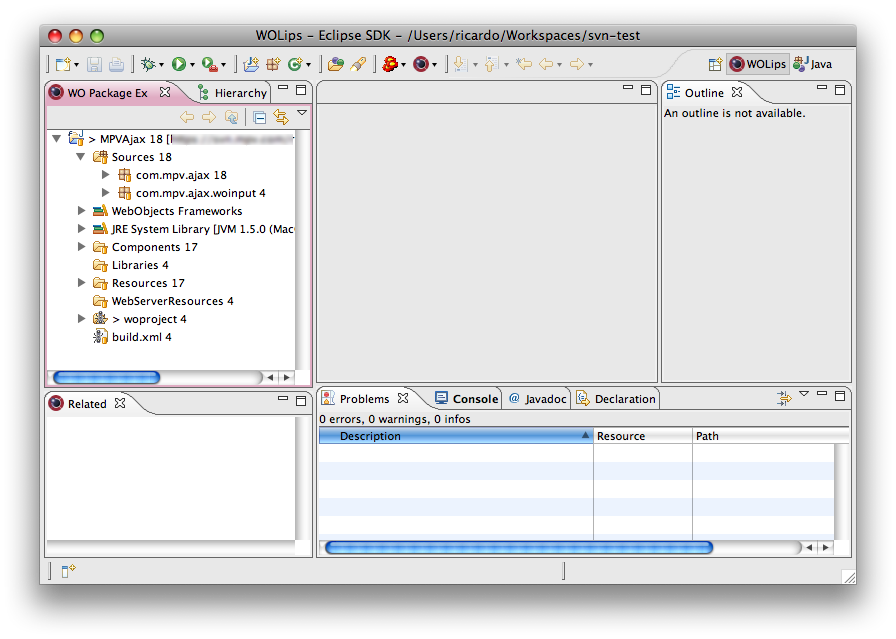Screen dimensions: 896x639
Task: Open the Declaration tab
Action: click(616, 398)
